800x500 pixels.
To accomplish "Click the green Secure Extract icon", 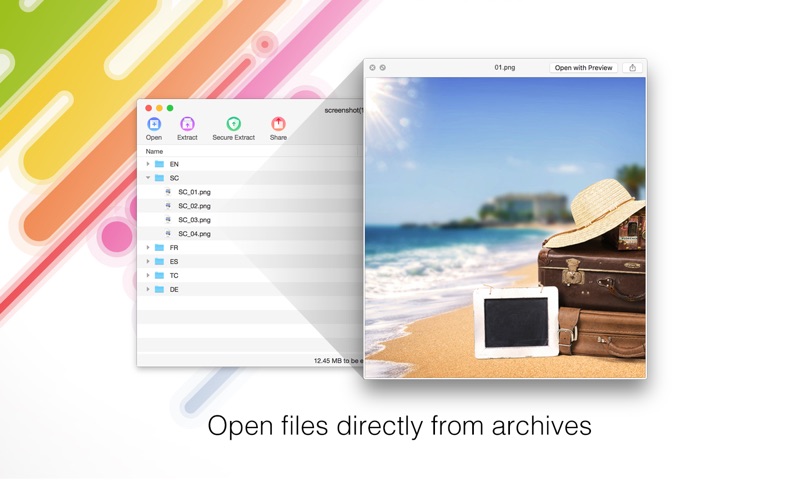I will [x=233, y=124].
